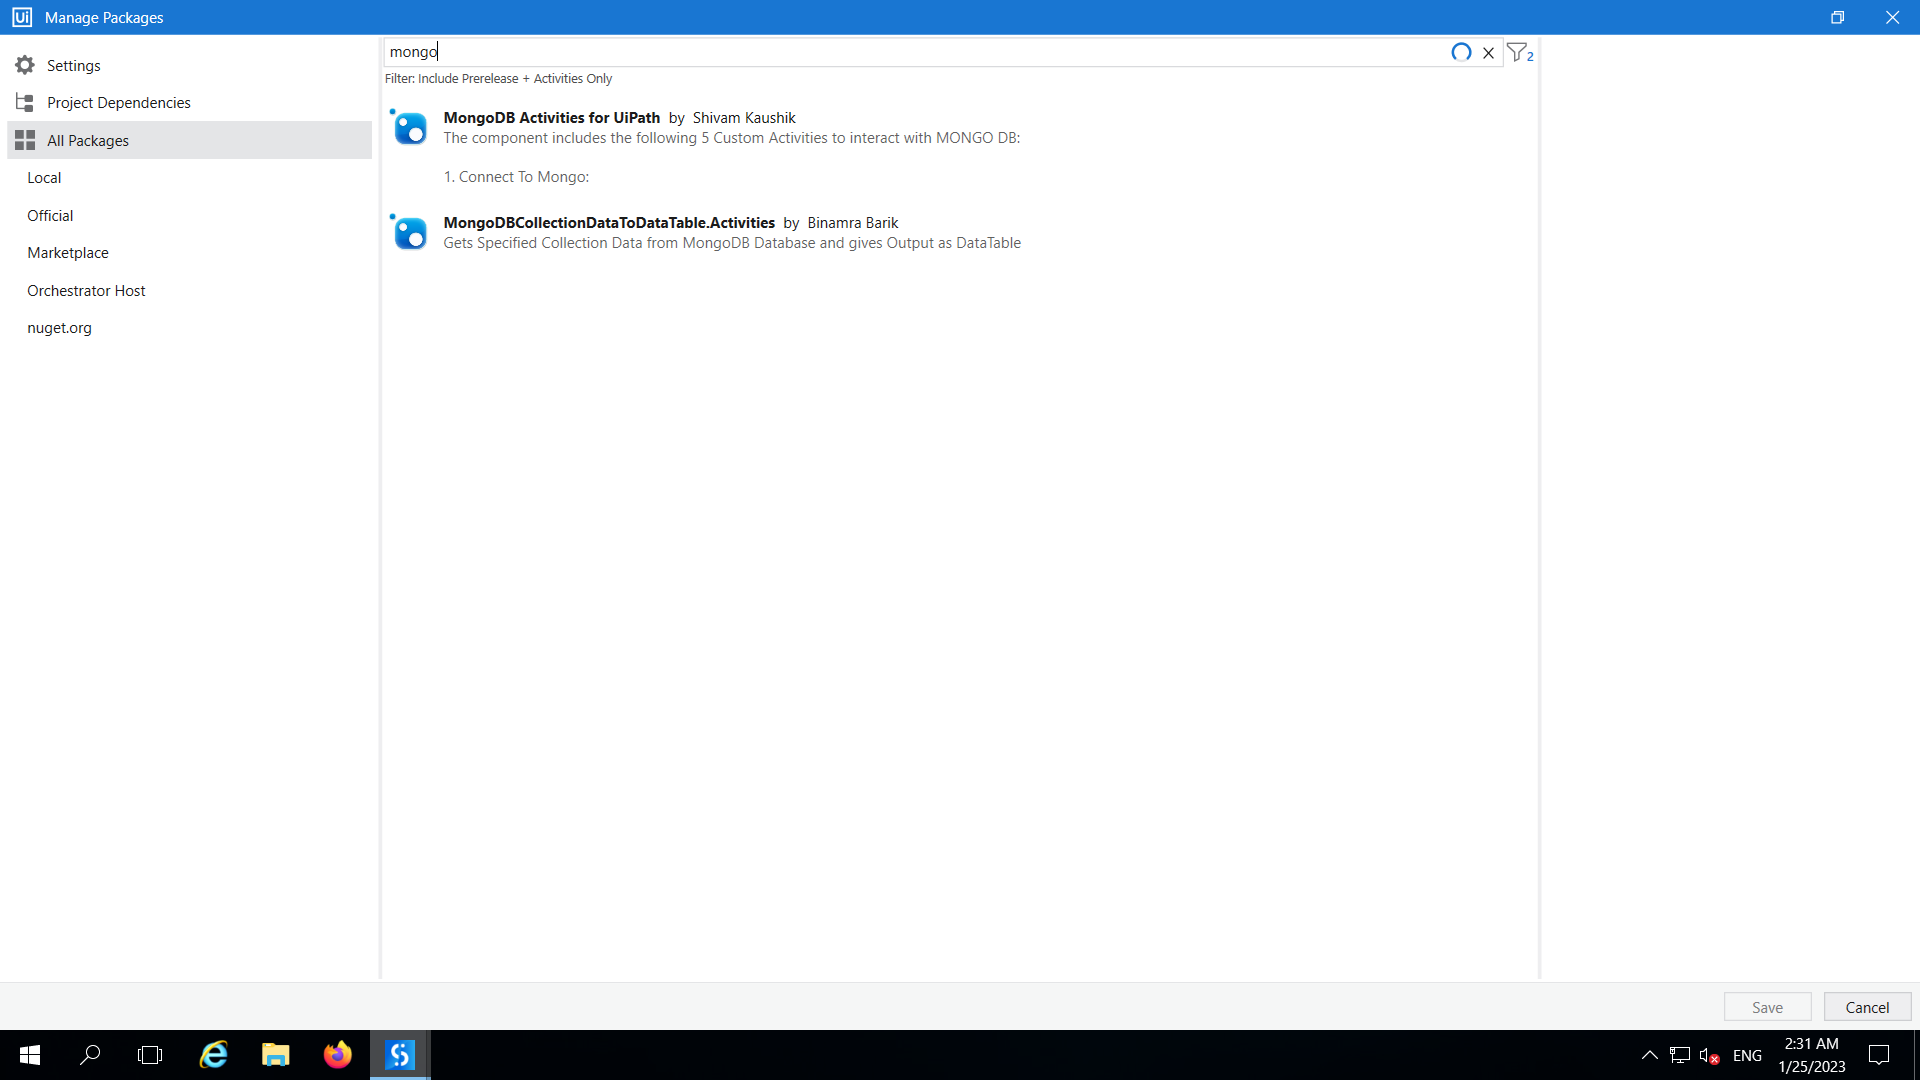Select the All Packages source
The image size is (1920, 1080).
(x=190, y=140)
